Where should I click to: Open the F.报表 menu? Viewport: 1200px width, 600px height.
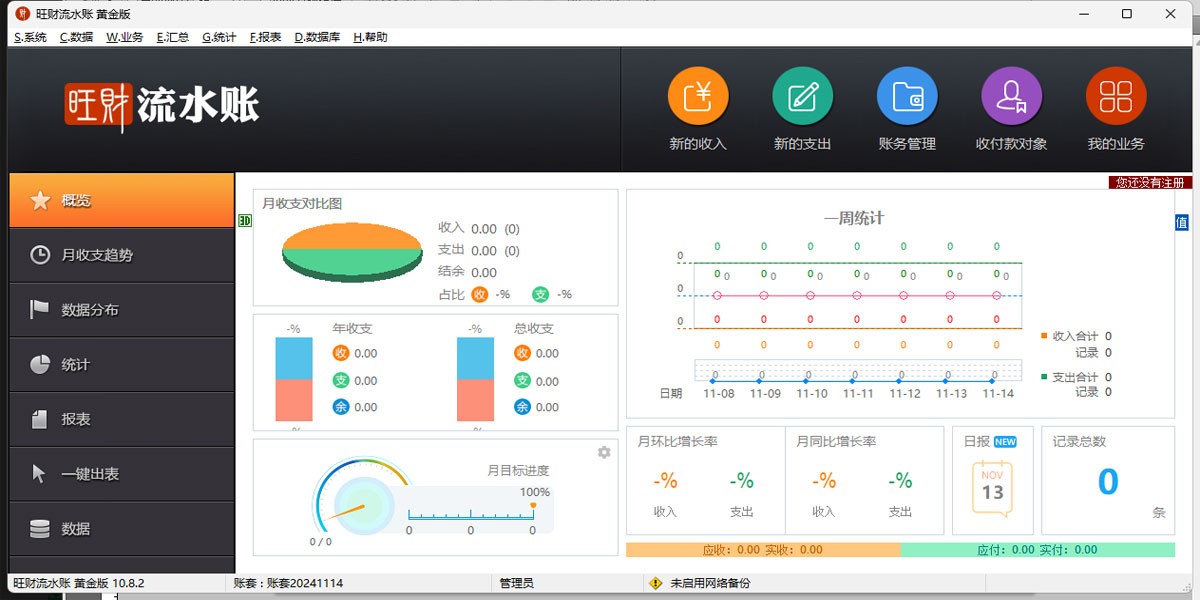point(265,37)
